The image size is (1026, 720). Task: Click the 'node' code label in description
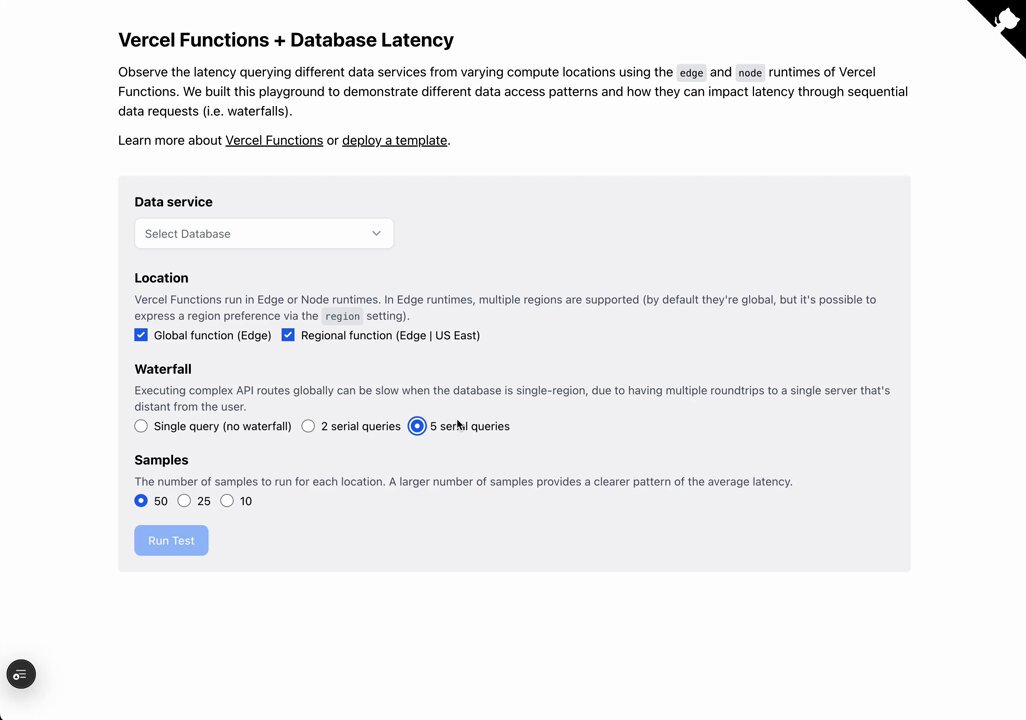coord(750,73)
